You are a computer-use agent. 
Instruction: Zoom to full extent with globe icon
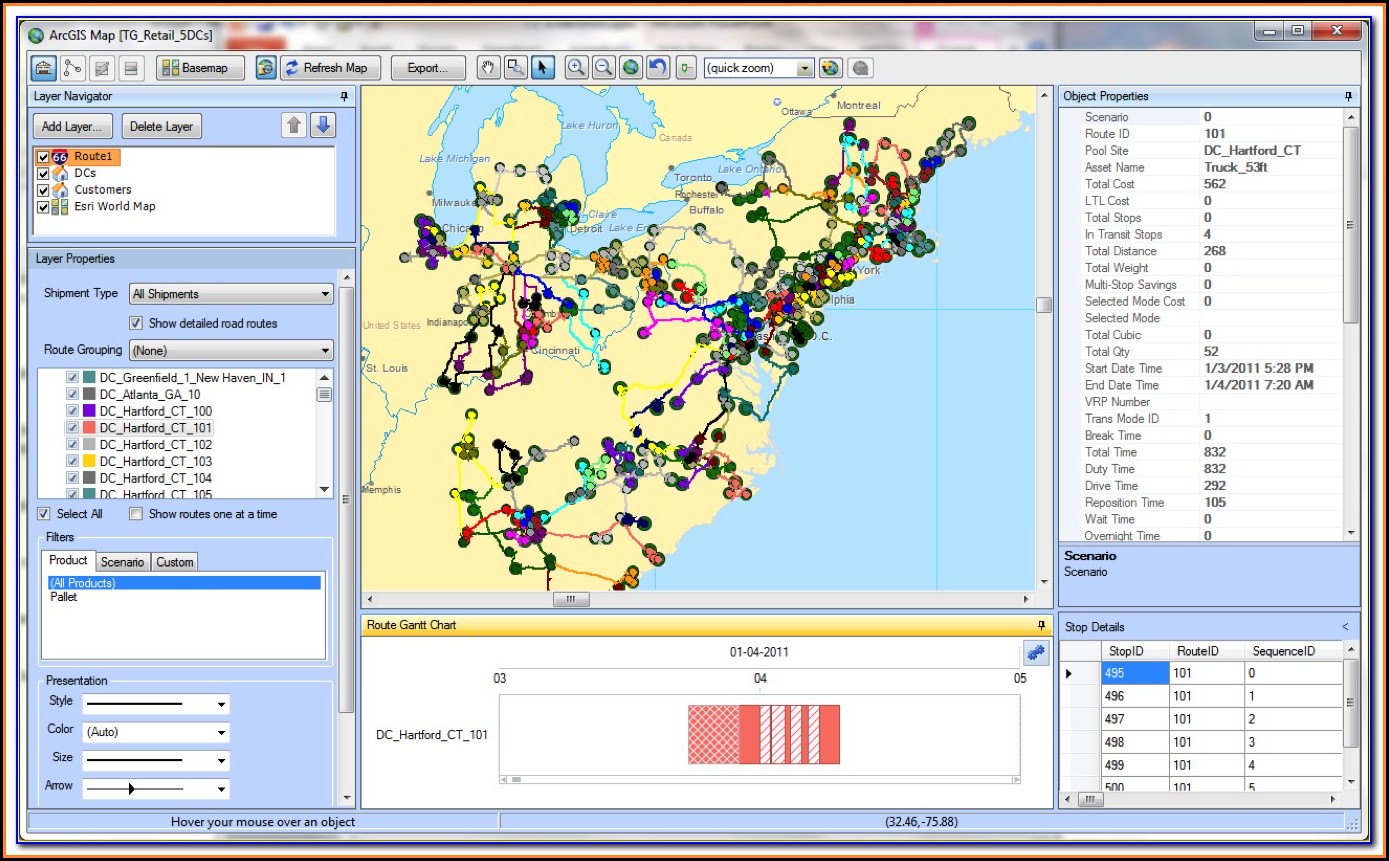(x=630, y=68)
